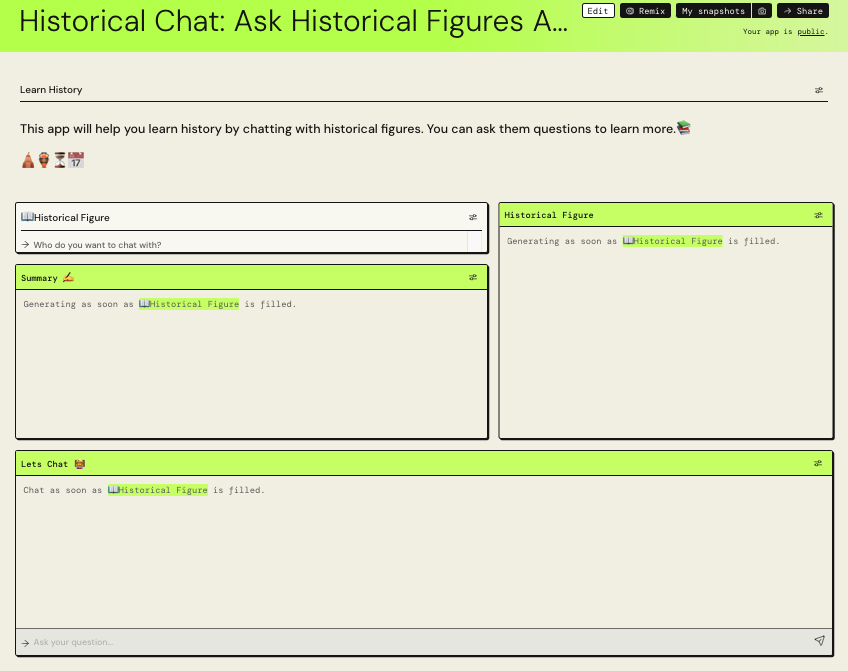This screenshot has width=848, height=671.
Task: Open settings for the Summary panel
Action: (472, 277)
